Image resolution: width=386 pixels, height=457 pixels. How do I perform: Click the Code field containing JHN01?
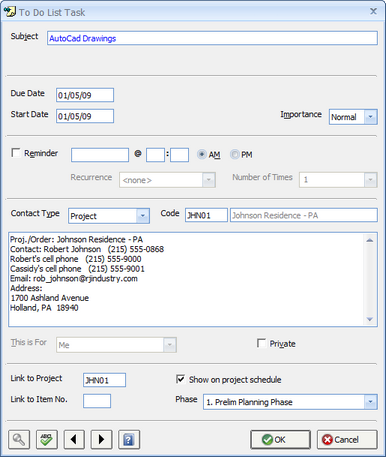(x=206, y=215)
